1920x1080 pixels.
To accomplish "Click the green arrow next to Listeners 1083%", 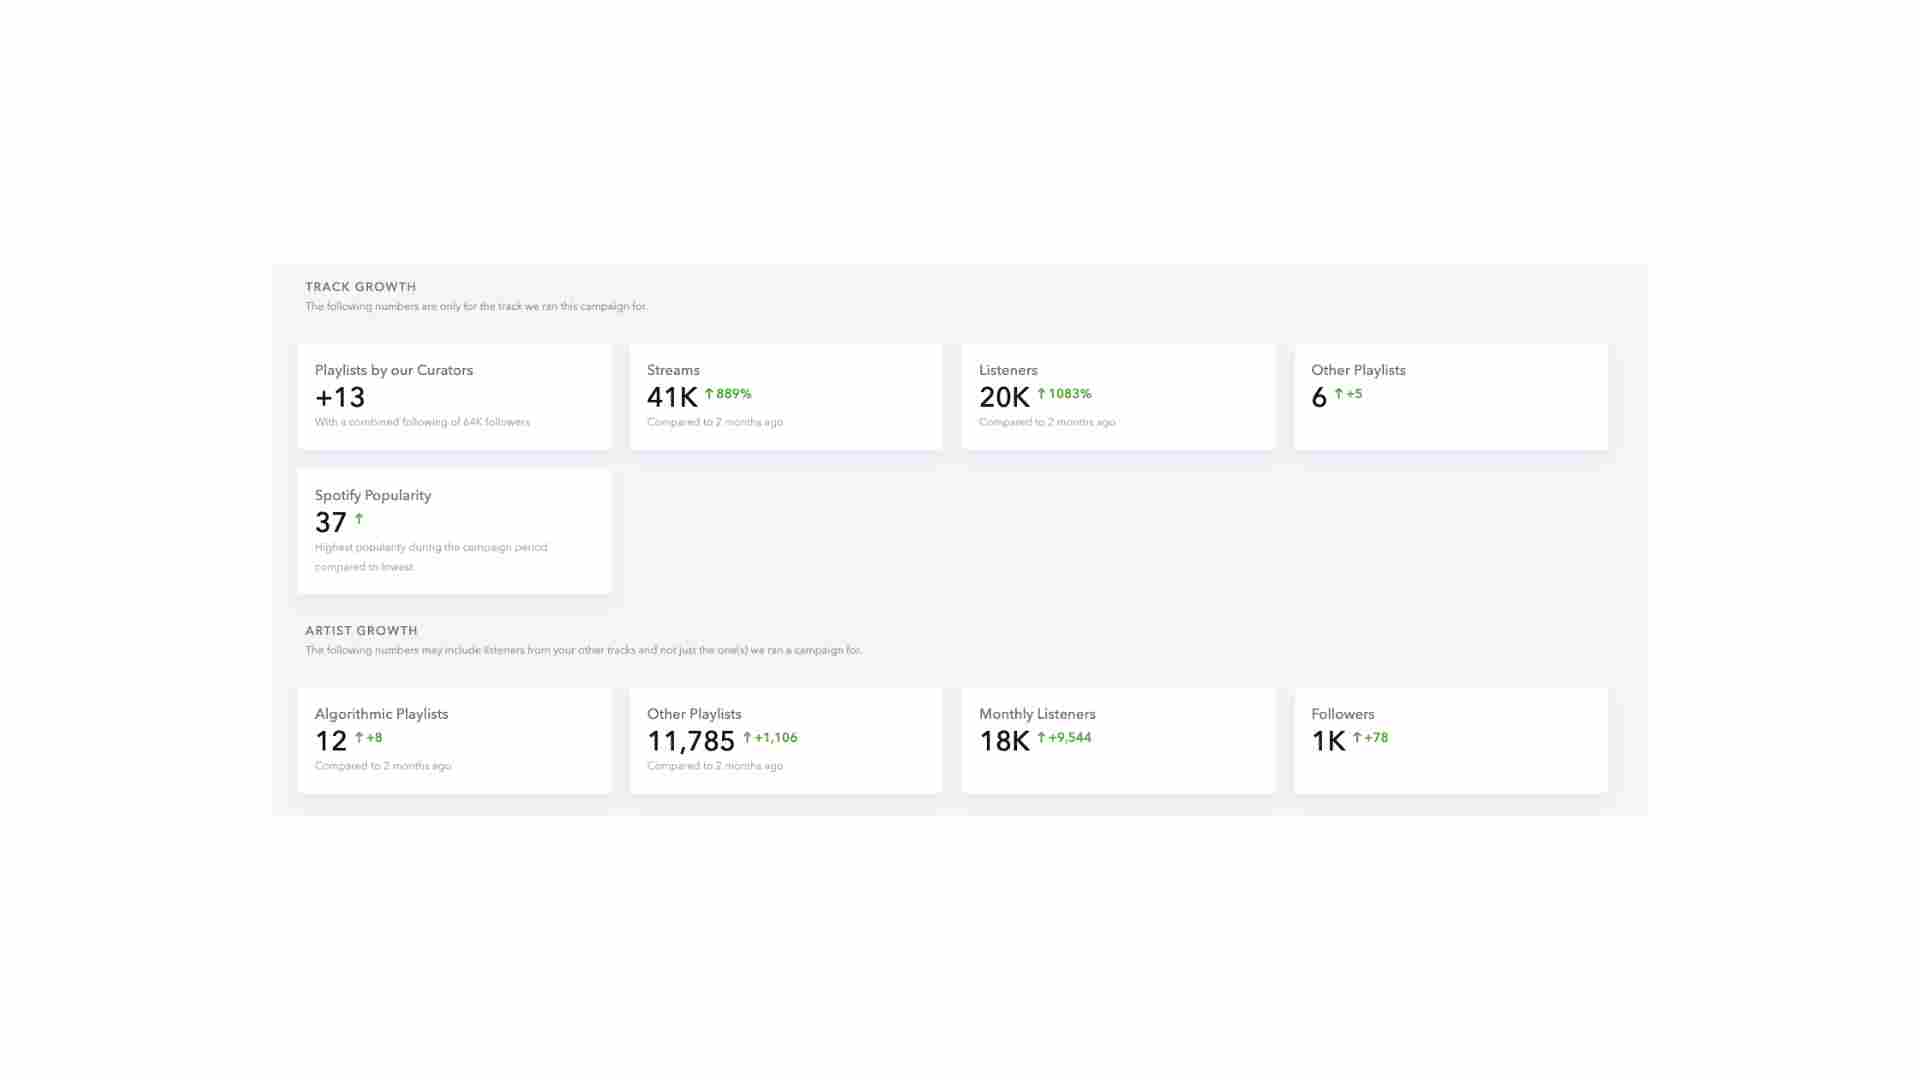I will (1041, 394).
